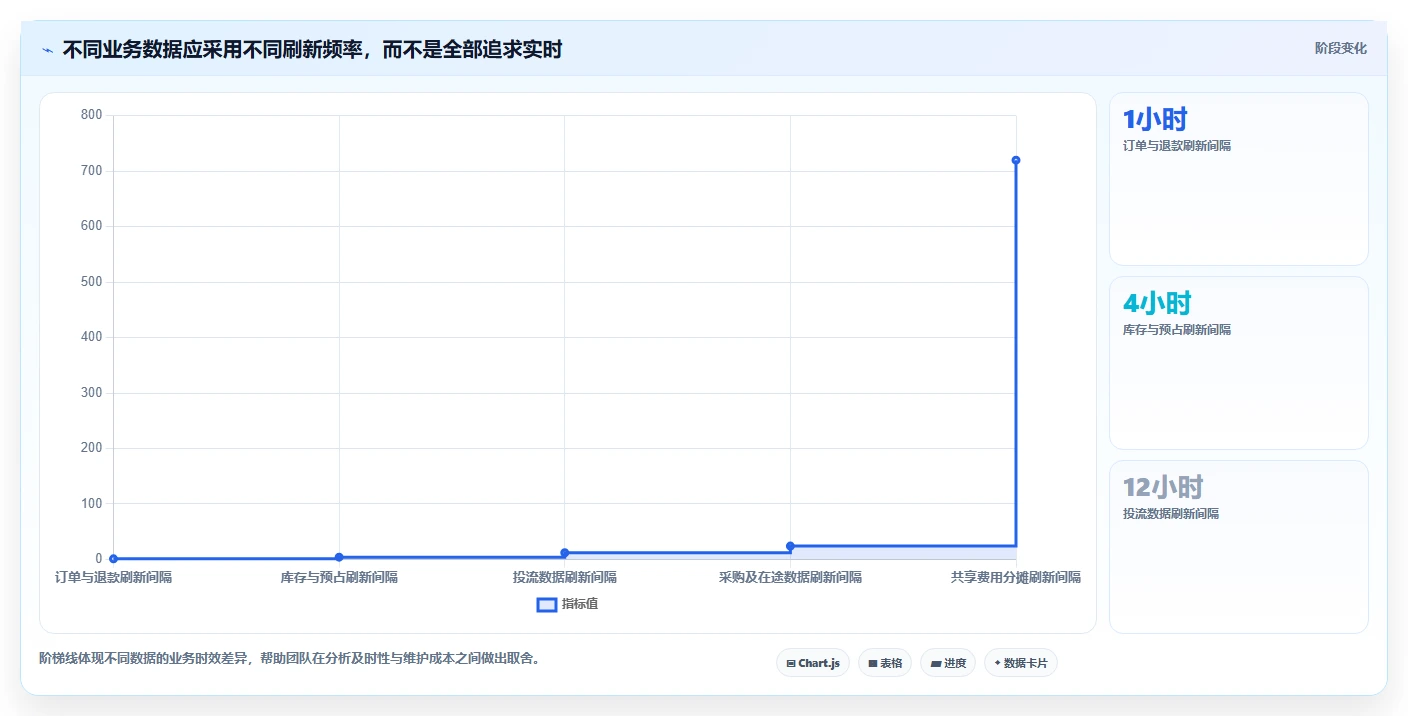Click data point for 采购及在途数据刷新间隔
This screenshot has width=1408, height=716.
point(790,546)
